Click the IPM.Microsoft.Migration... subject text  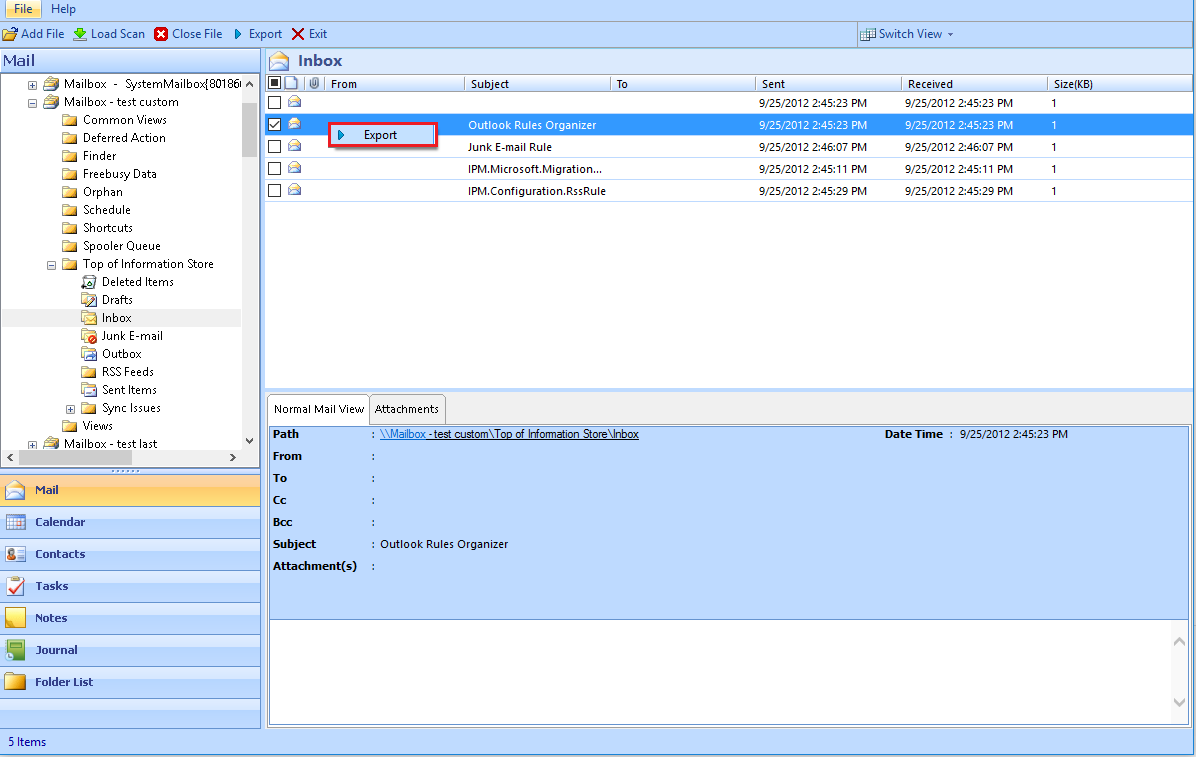pos(535,169)
